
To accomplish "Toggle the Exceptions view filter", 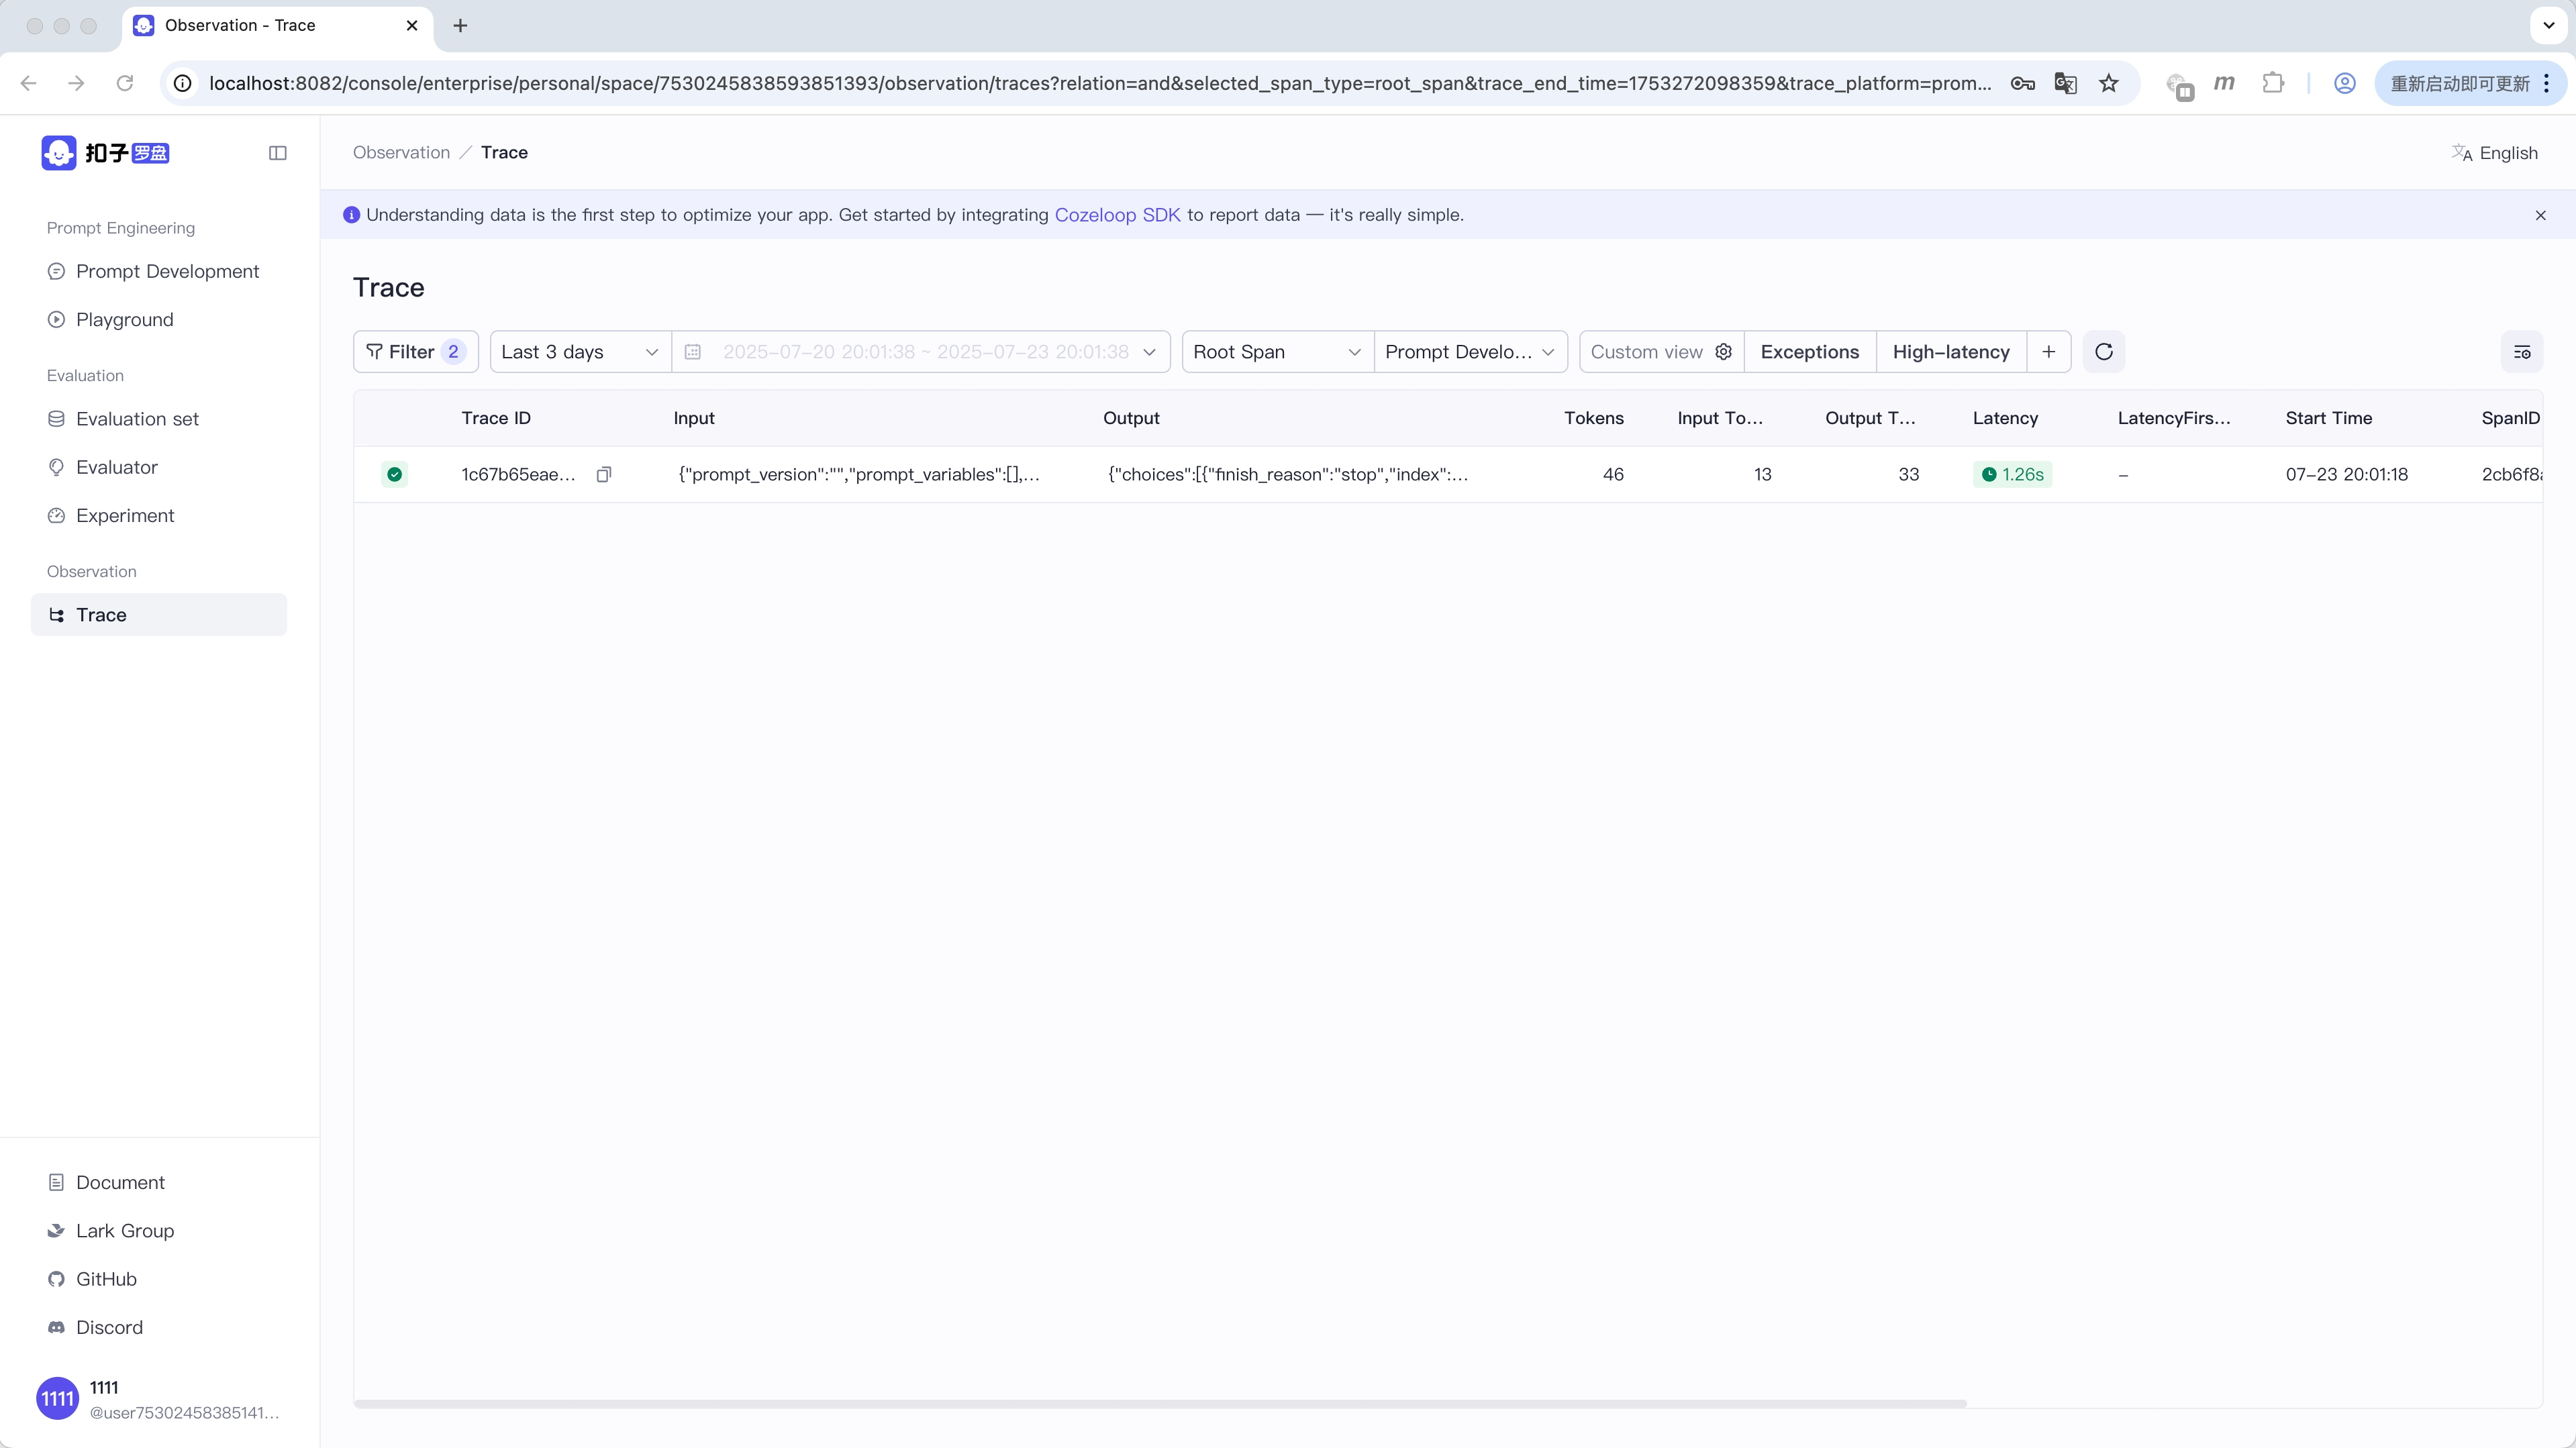I will pyautogui.click(x=1809, y=352).
